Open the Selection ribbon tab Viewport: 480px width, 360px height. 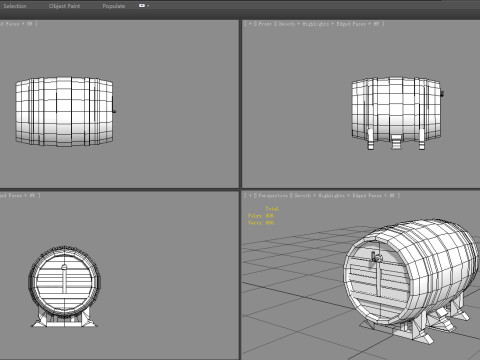15,6
